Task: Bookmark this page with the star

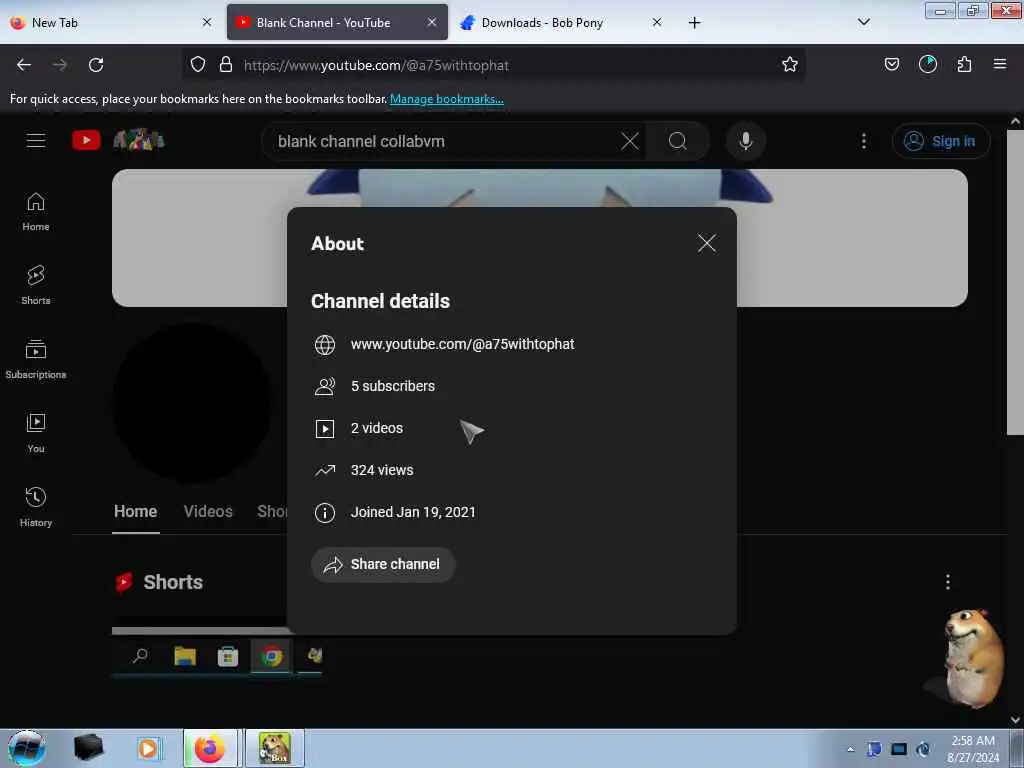Action: tap(790, 65)
